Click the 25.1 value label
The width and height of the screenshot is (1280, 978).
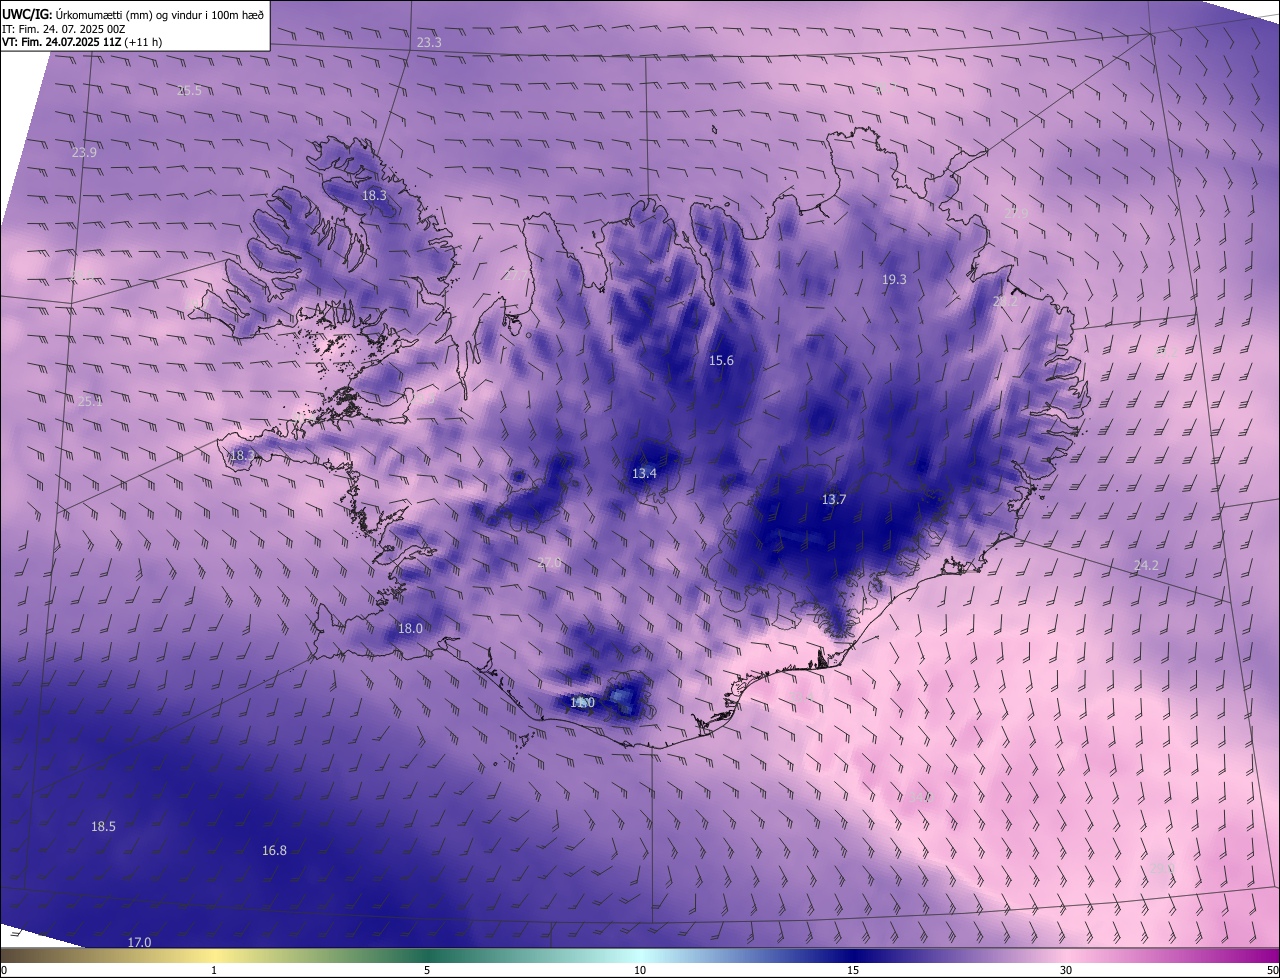pyautogui.click(x=90, y=402)
